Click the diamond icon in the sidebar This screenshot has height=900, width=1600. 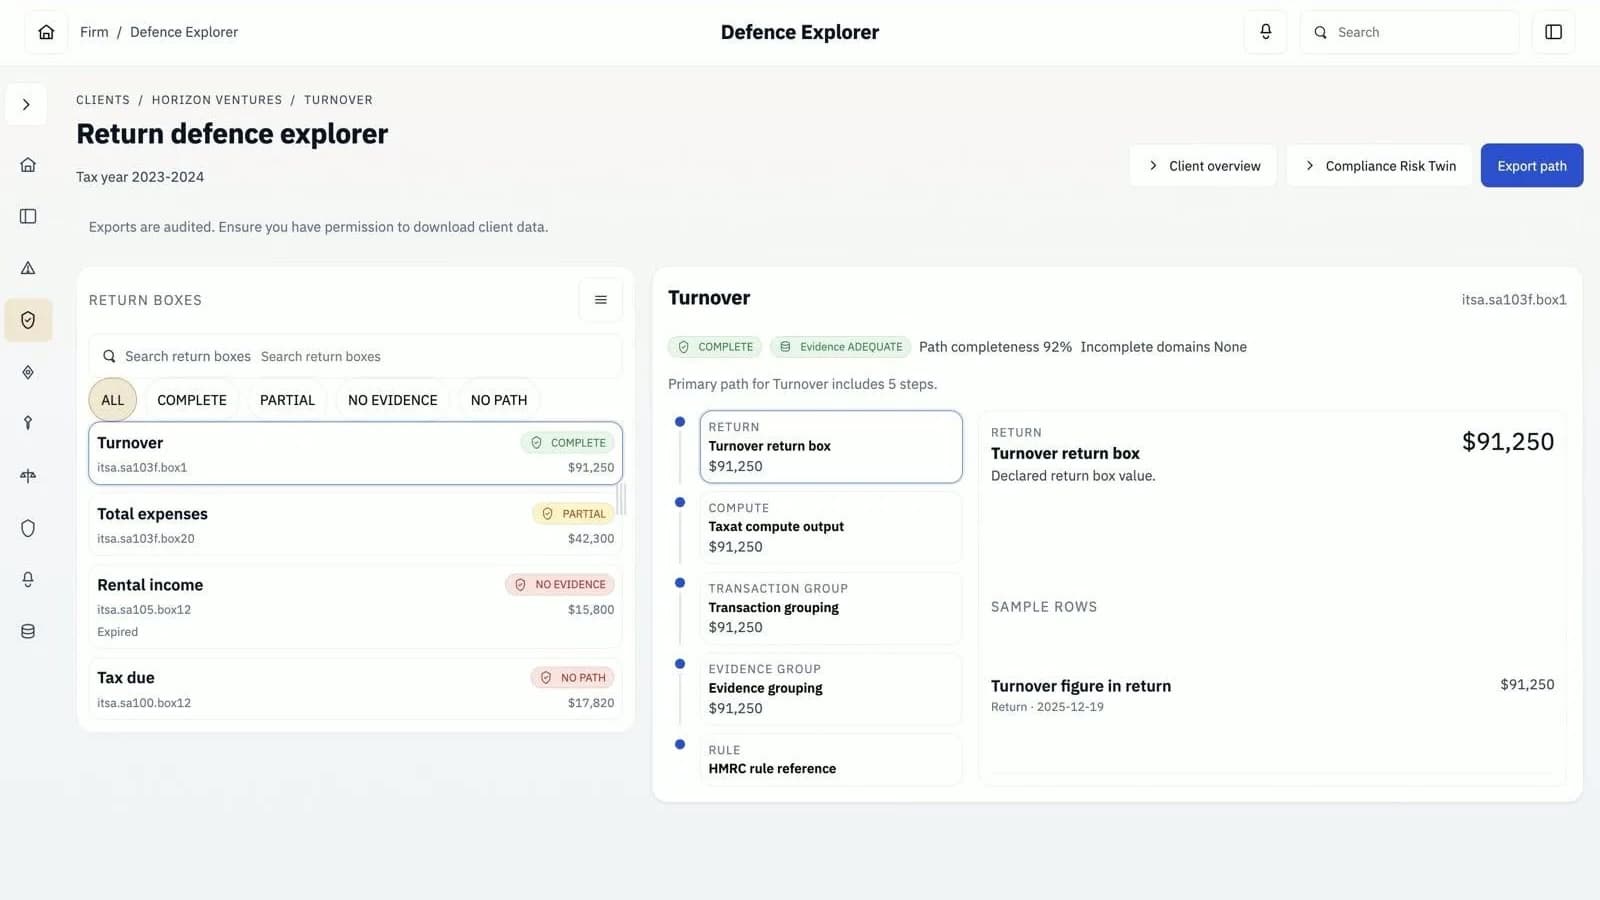coord(28,372)
